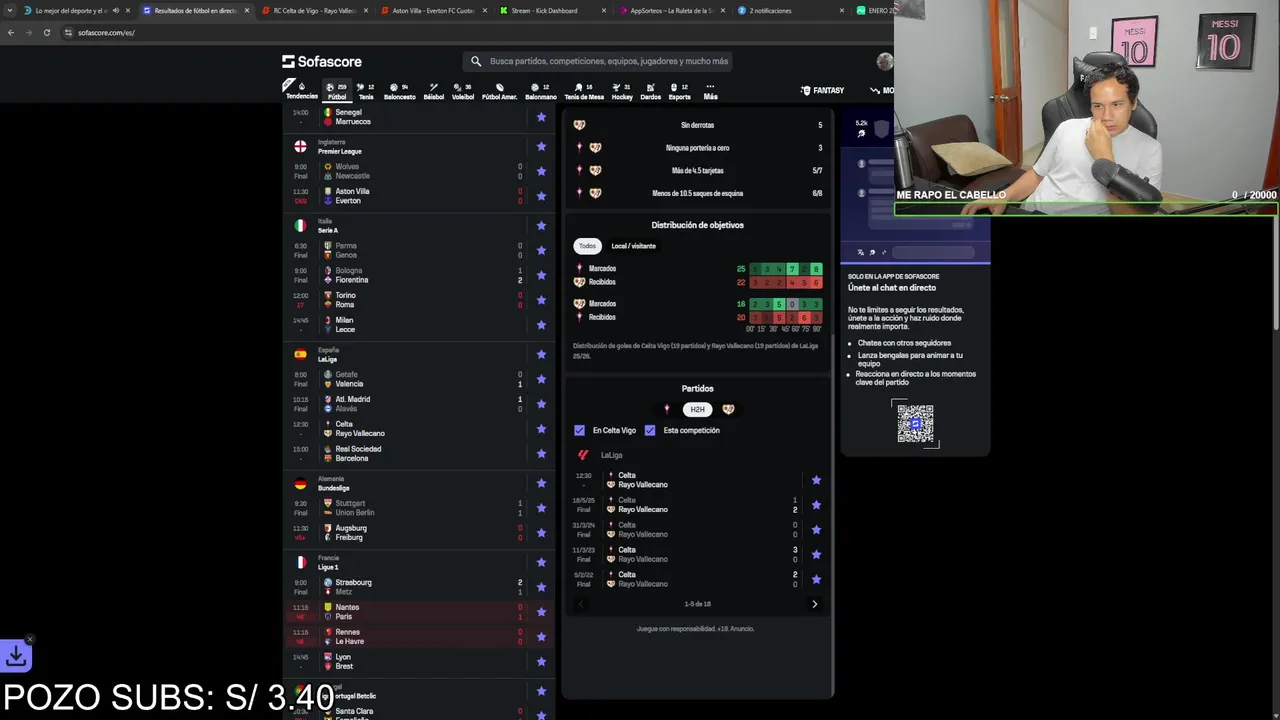Open the Milan vs Lecce match
1280x720 pixels.
pos(418,325)
